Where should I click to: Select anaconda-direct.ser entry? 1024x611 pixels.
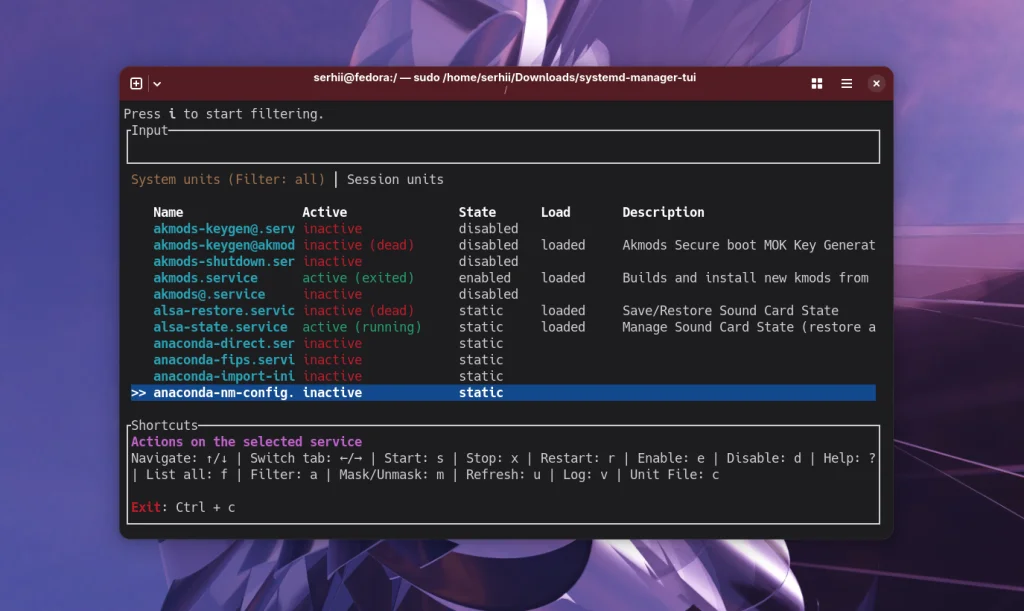click(x=503, y=343)
